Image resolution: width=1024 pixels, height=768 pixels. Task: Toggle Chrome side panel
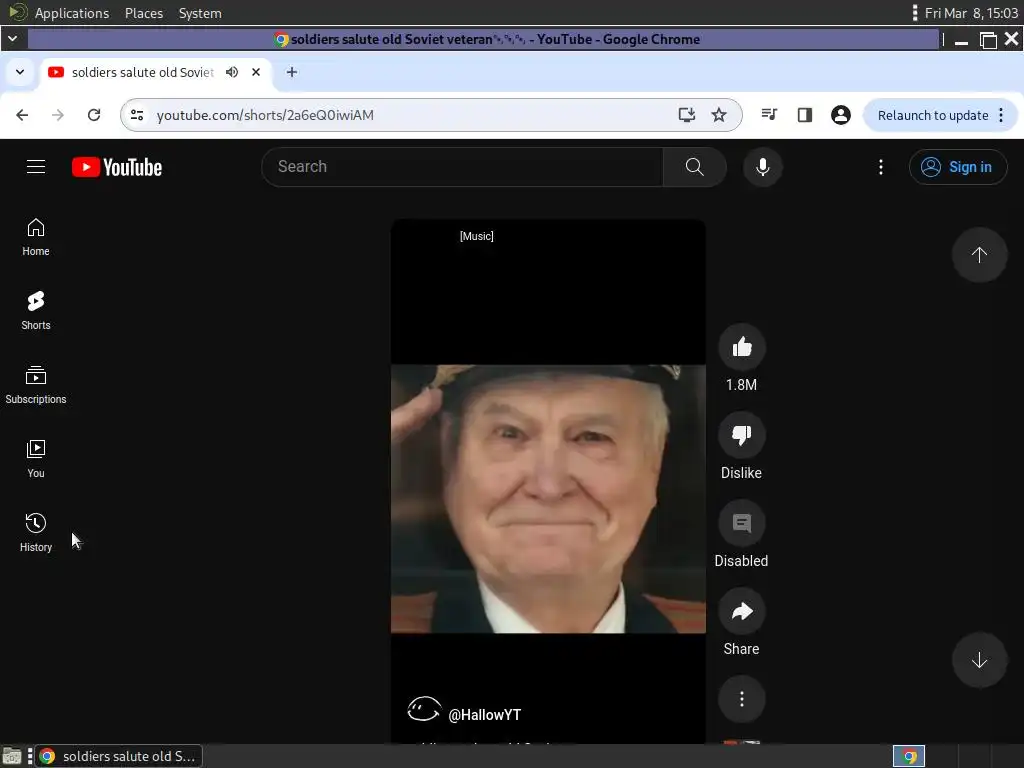tap(805, 115)
